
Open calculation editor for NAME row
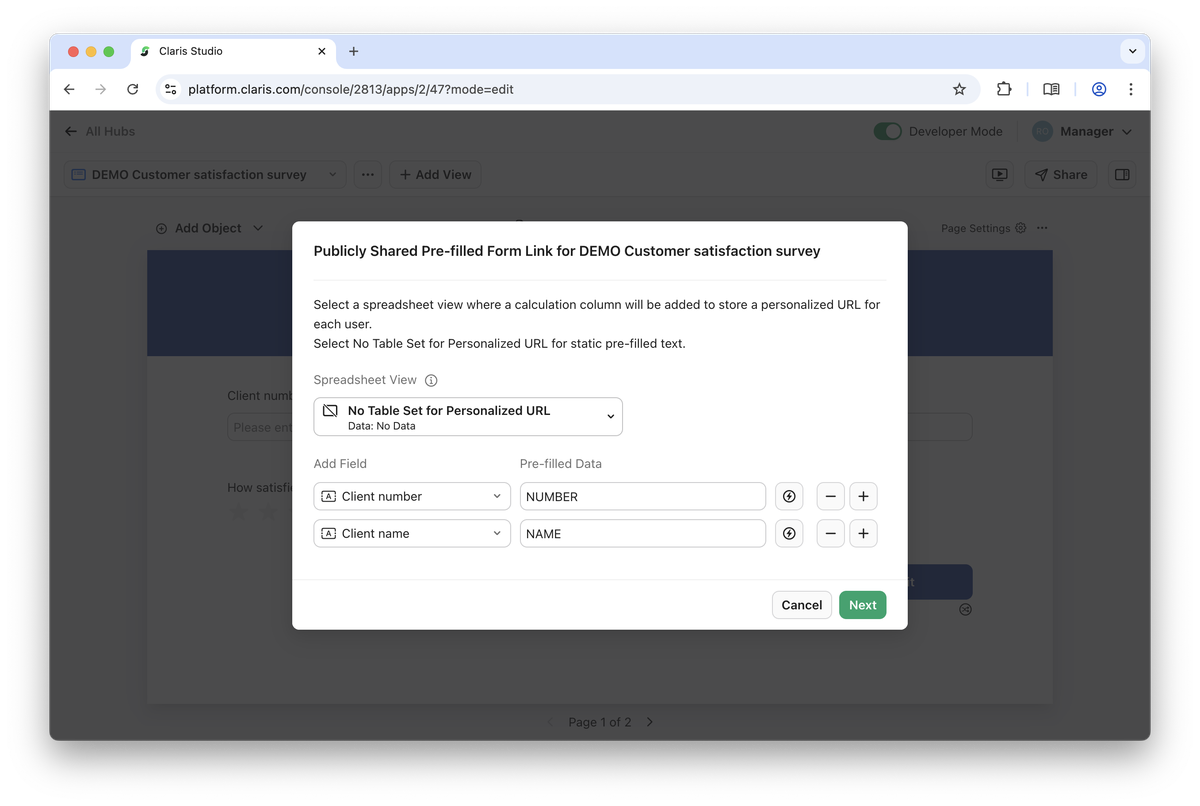pyautogui.click(x=789, y=534)
